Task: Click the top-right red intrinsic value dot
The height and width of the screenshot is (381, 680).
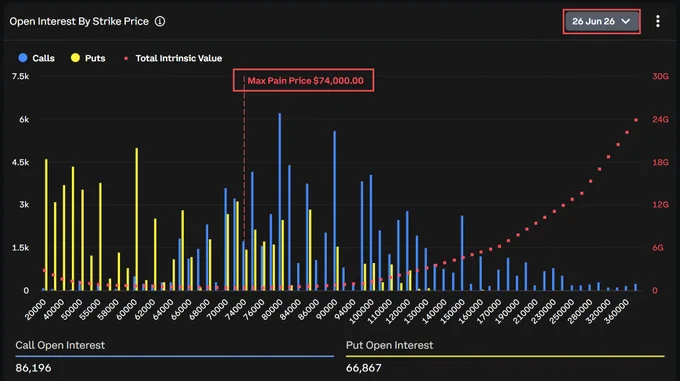Action: (636, 120)
